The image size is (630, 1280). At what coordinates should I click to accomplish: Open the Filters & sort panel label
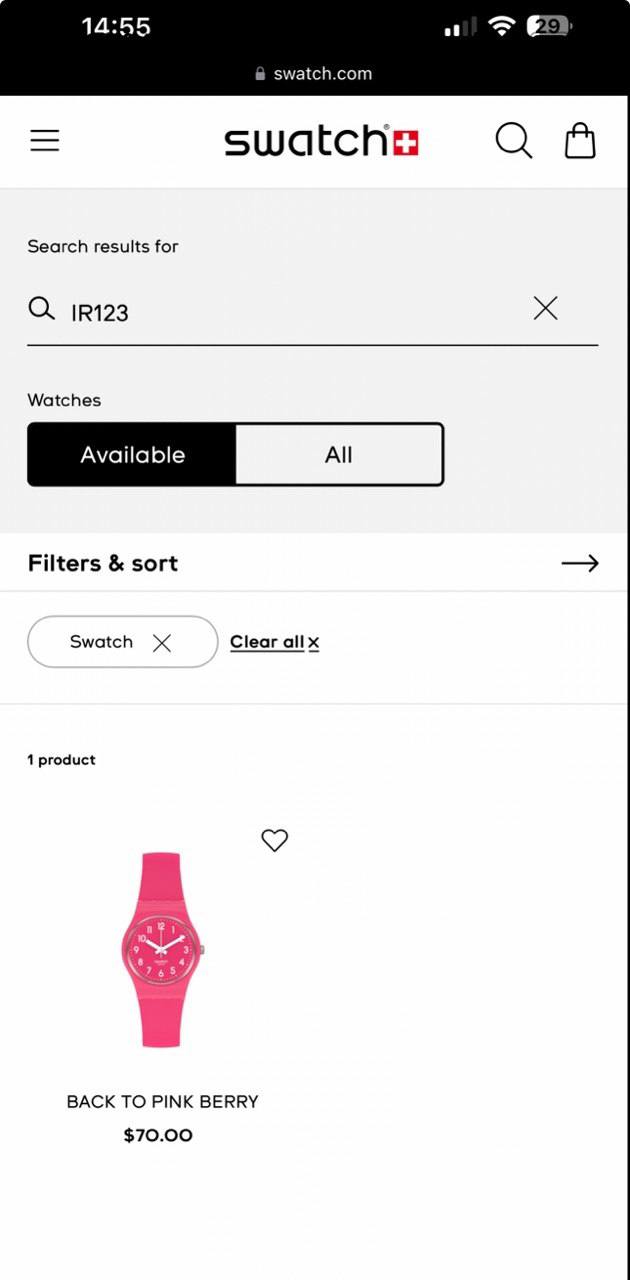[x=103, y=564]
